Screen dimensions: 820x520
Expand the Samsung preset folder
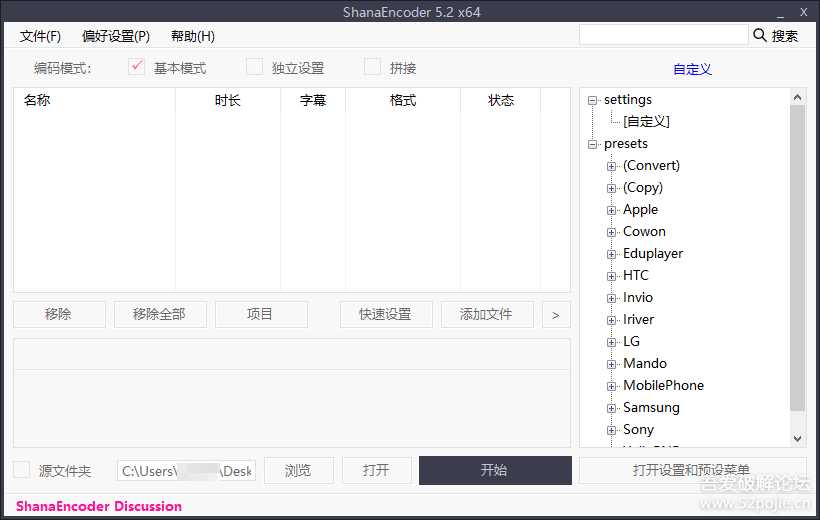tap(612, 408)
